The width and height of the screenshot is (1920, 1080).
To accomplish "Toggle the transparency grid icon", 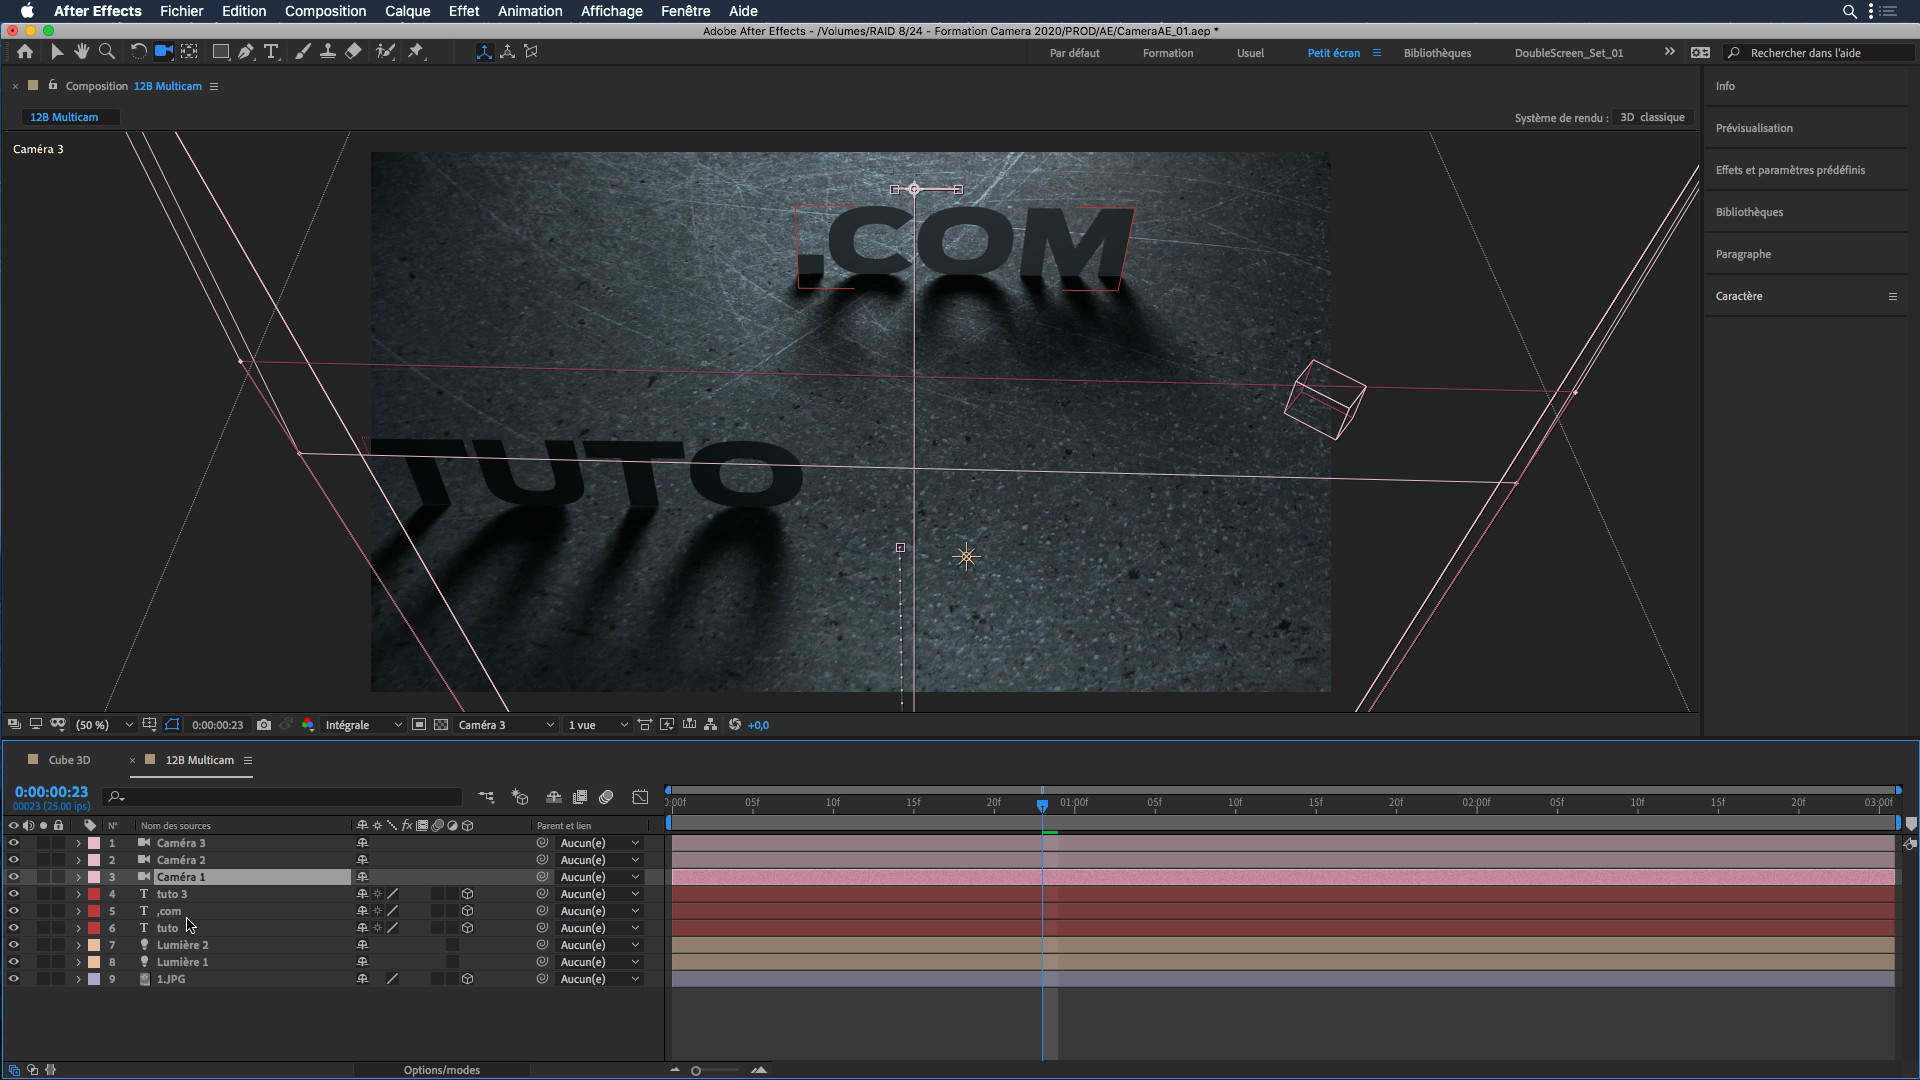I will pyautogui.click(x=441, y=725).
